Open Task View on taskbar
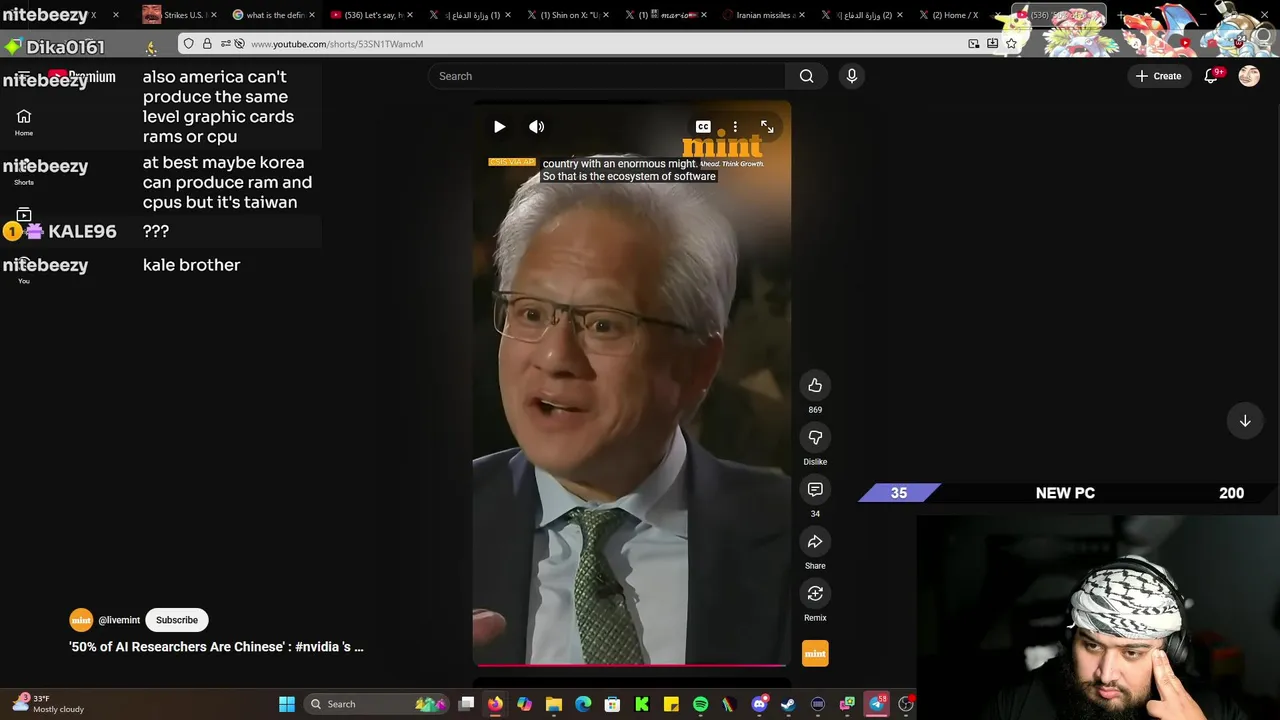The image size is (1280, 720). (466, 704)
